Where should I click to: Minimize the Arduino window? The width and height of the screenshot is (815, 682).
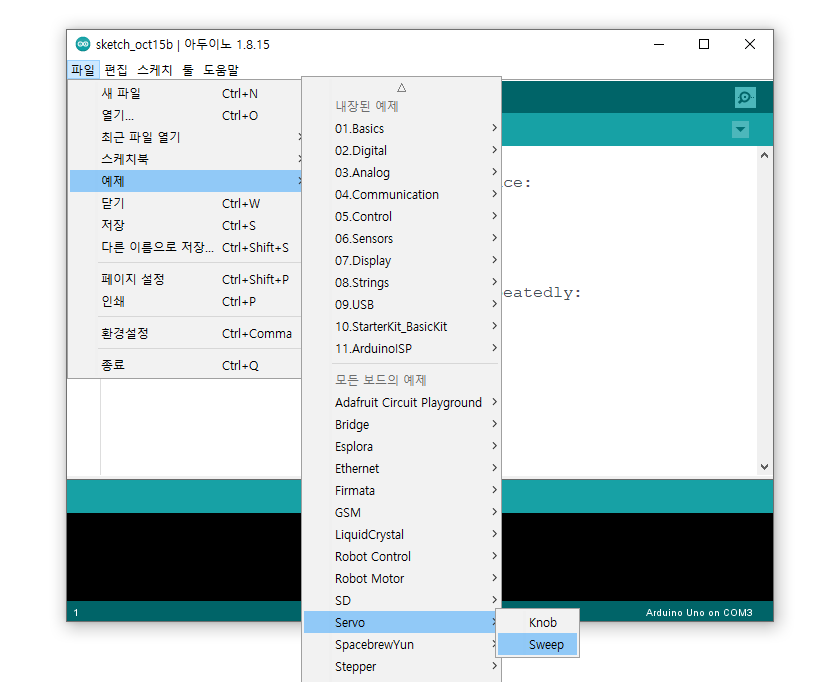pyautogui.click(x=659, y=44)
